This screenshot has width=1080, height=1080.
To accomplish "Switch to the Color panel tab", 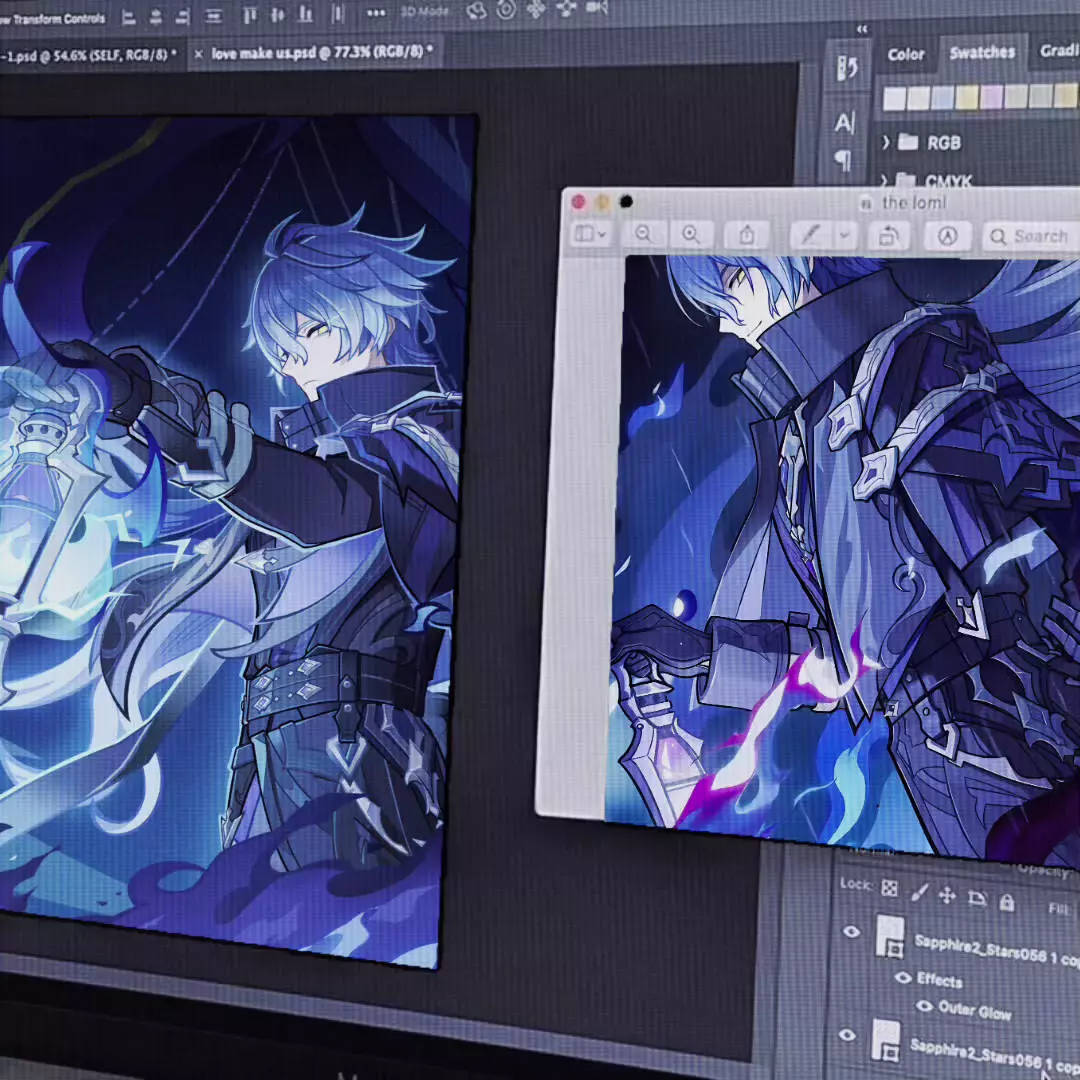I will (x=906, y=54).
